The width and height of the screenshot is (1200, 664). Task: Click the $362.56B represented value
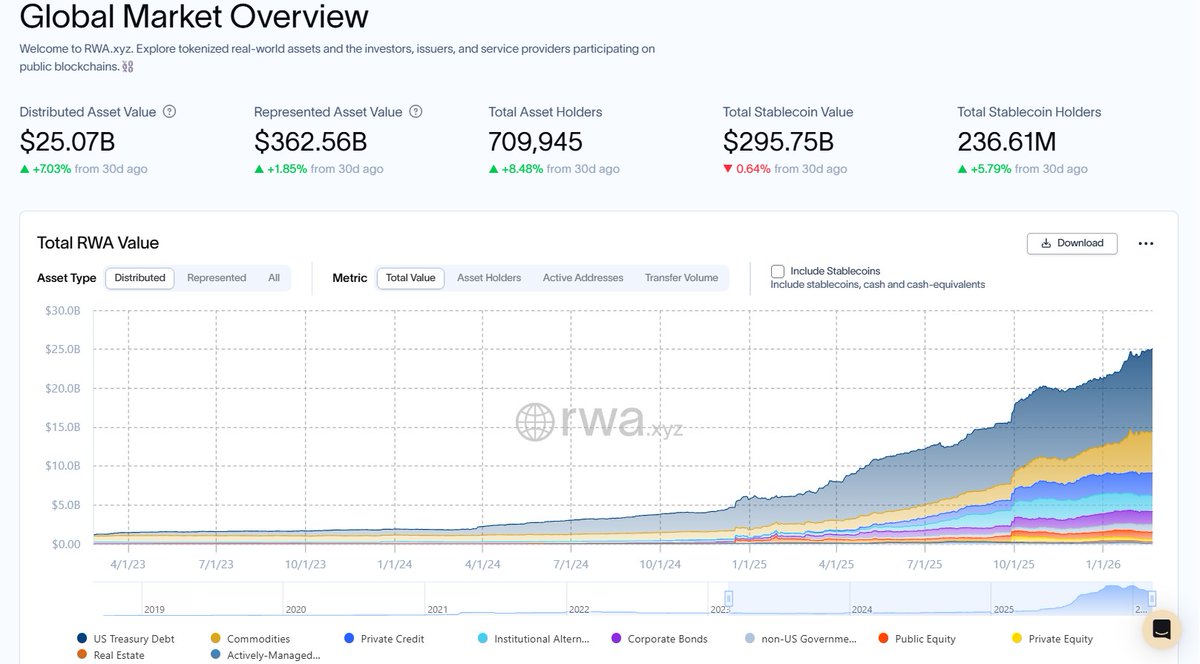pyautogui.click(x=310, y=141)
